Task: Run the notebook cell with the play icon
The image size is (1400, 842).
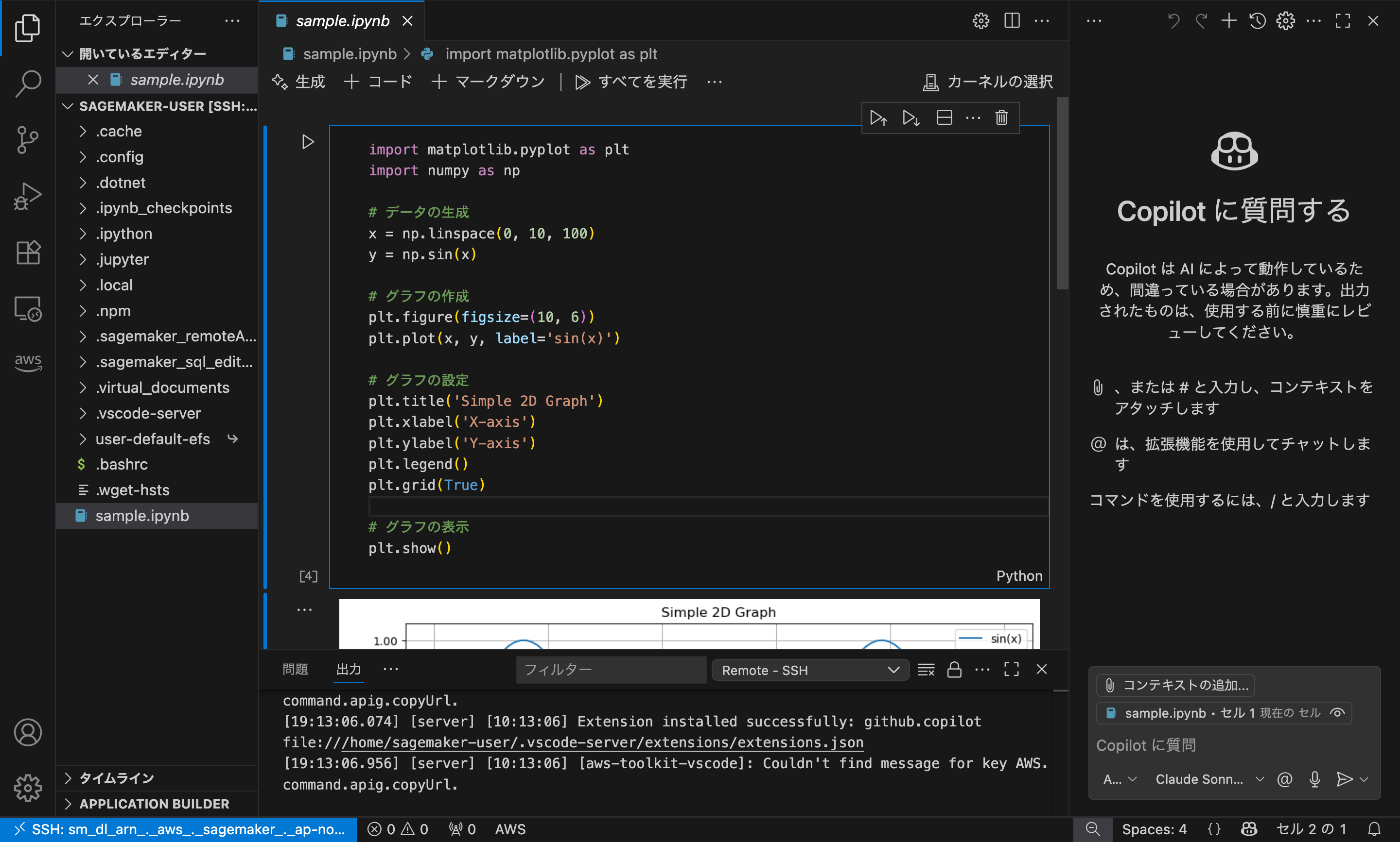Action: pos(308,142)
